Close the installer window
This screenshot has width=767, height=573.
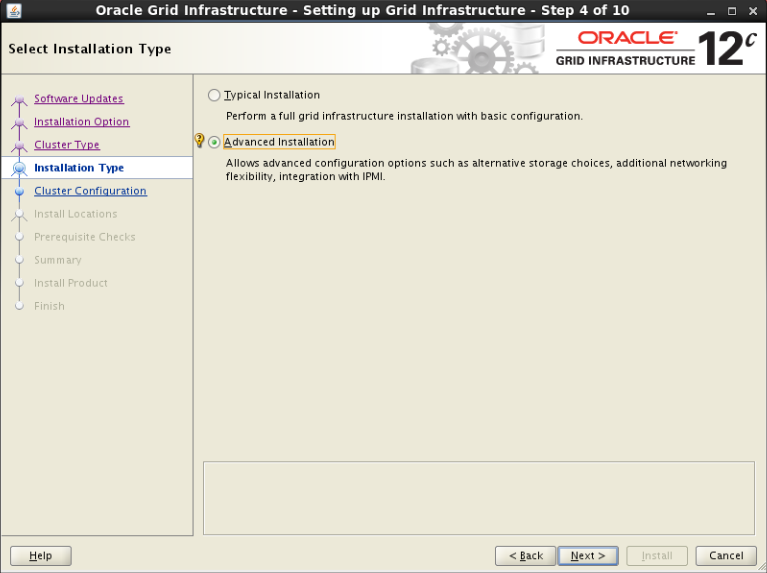[x=753, y=11]
